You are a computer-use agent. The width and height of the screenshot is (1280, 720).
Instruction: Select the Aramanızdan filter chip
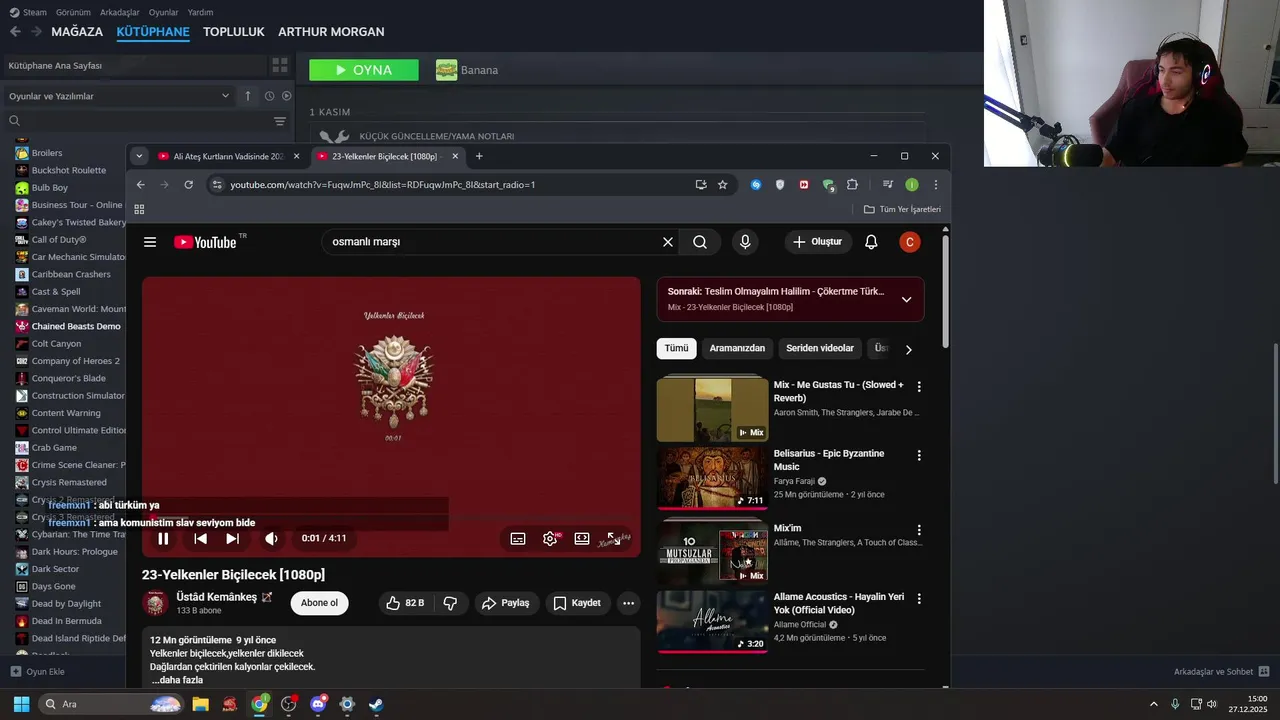tap(737, 348)
